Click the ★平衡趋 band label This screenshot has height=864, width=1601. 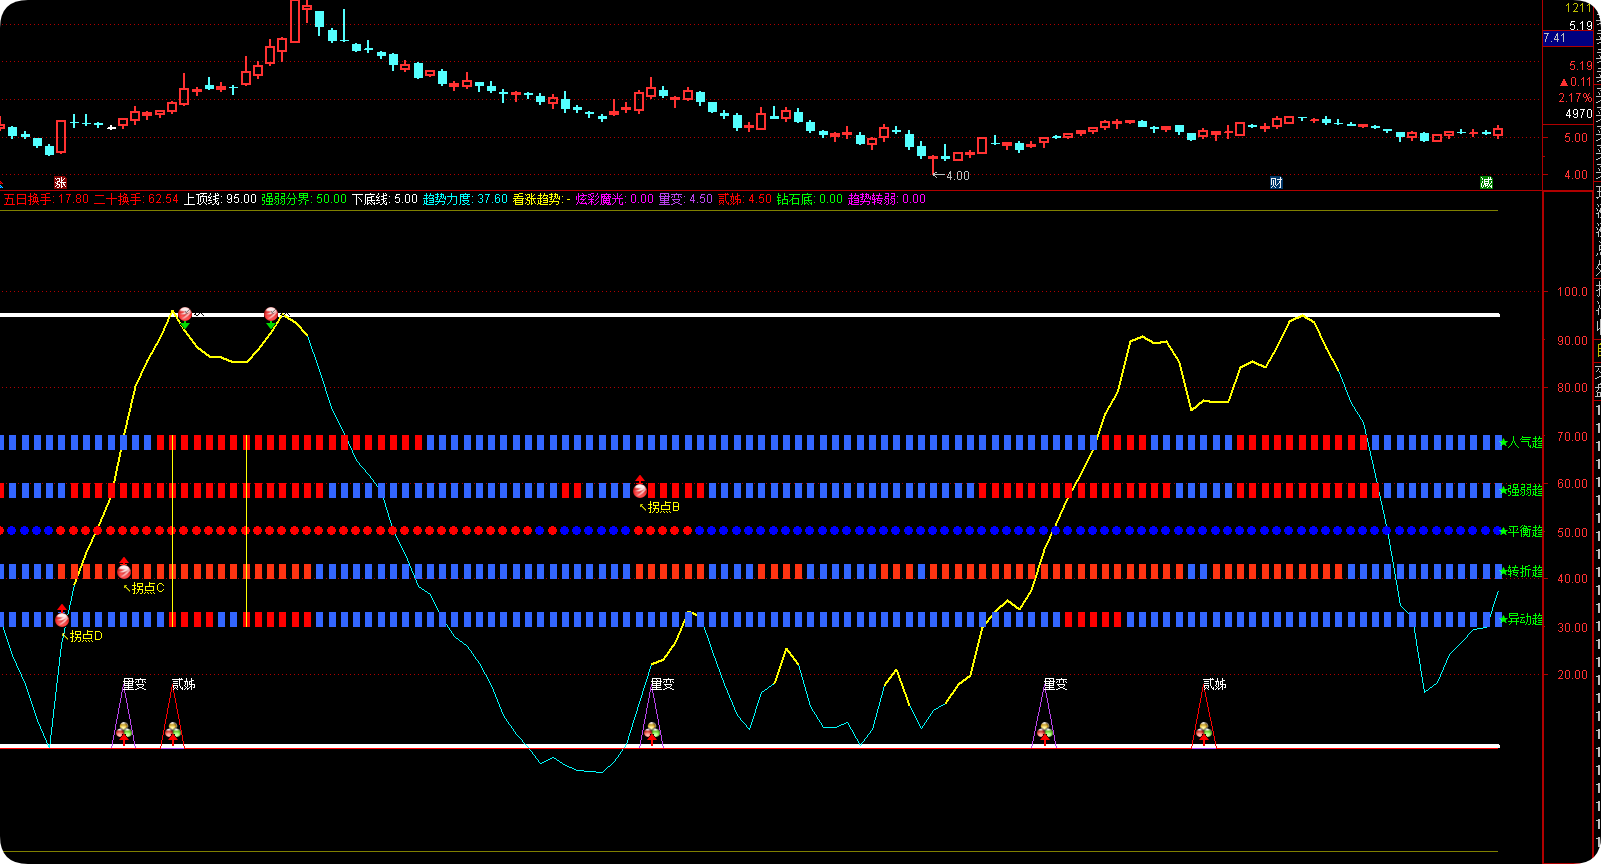1522,531
